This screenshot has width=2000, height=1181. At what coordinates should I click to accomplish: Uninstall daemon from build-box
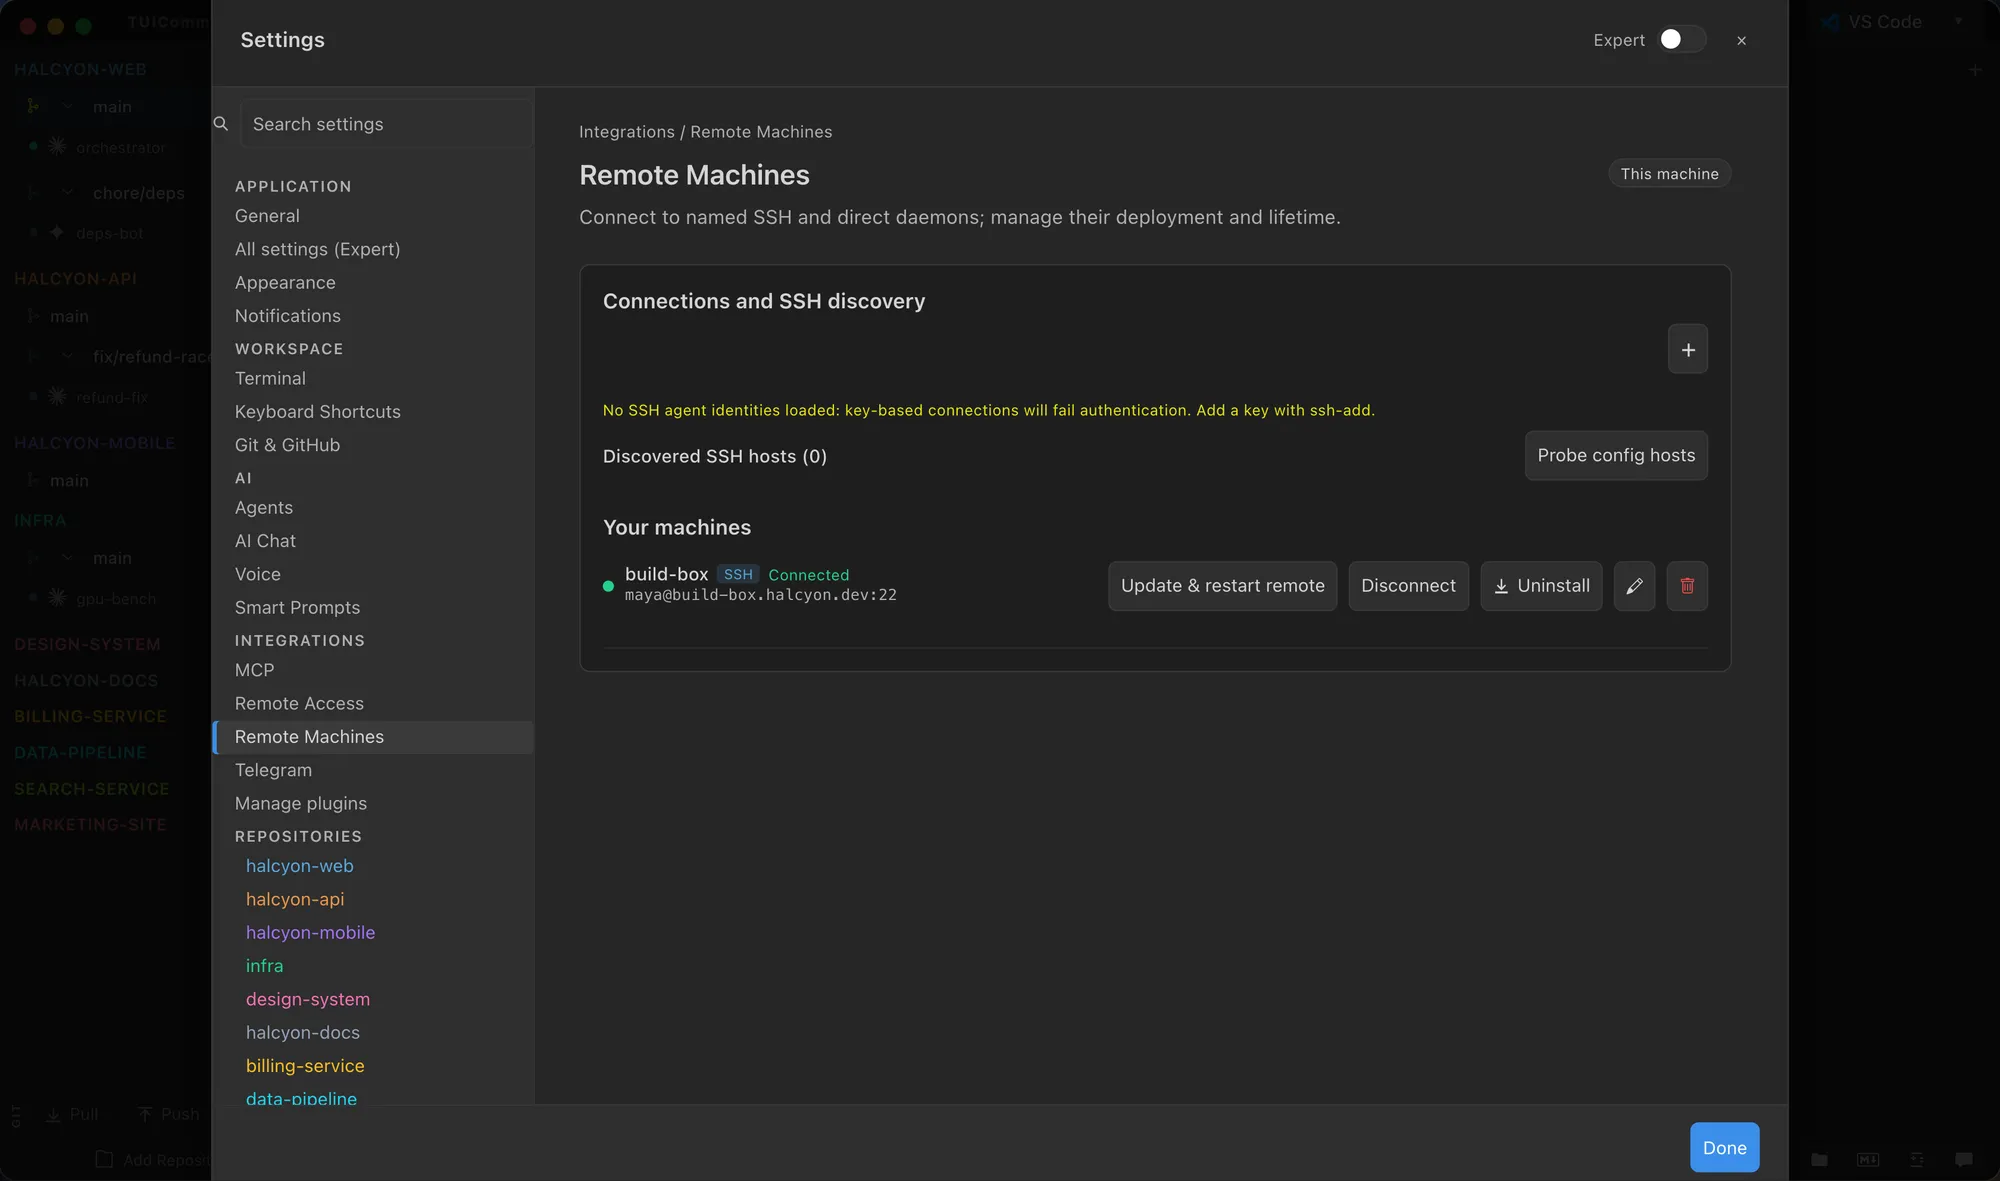coord(1541,586)
